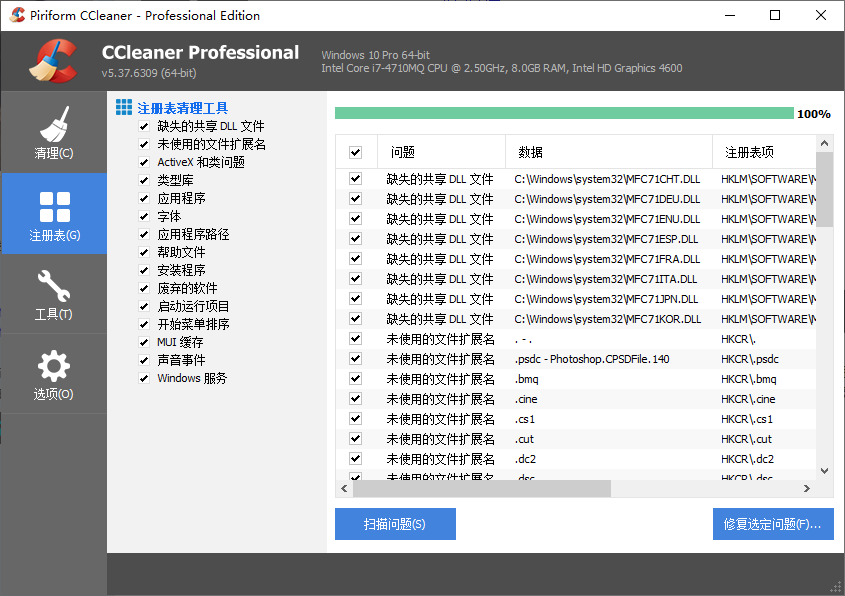845x596 pixels.
Task: Select the C:\Windows\system32\MFC71ITA.DLL data cell
Action: coord(605,279)
